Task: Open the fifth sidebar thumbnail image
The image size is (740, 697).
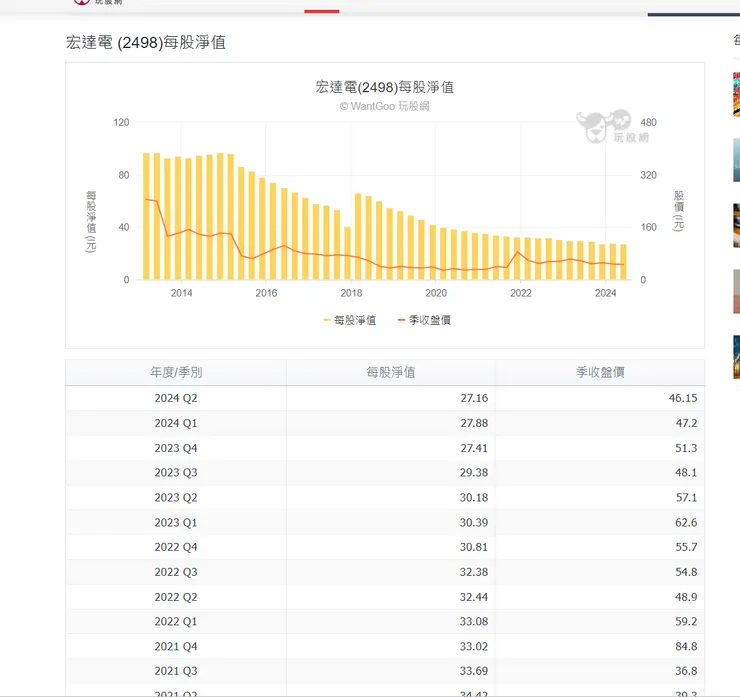Action: click(x=736, y=357)
